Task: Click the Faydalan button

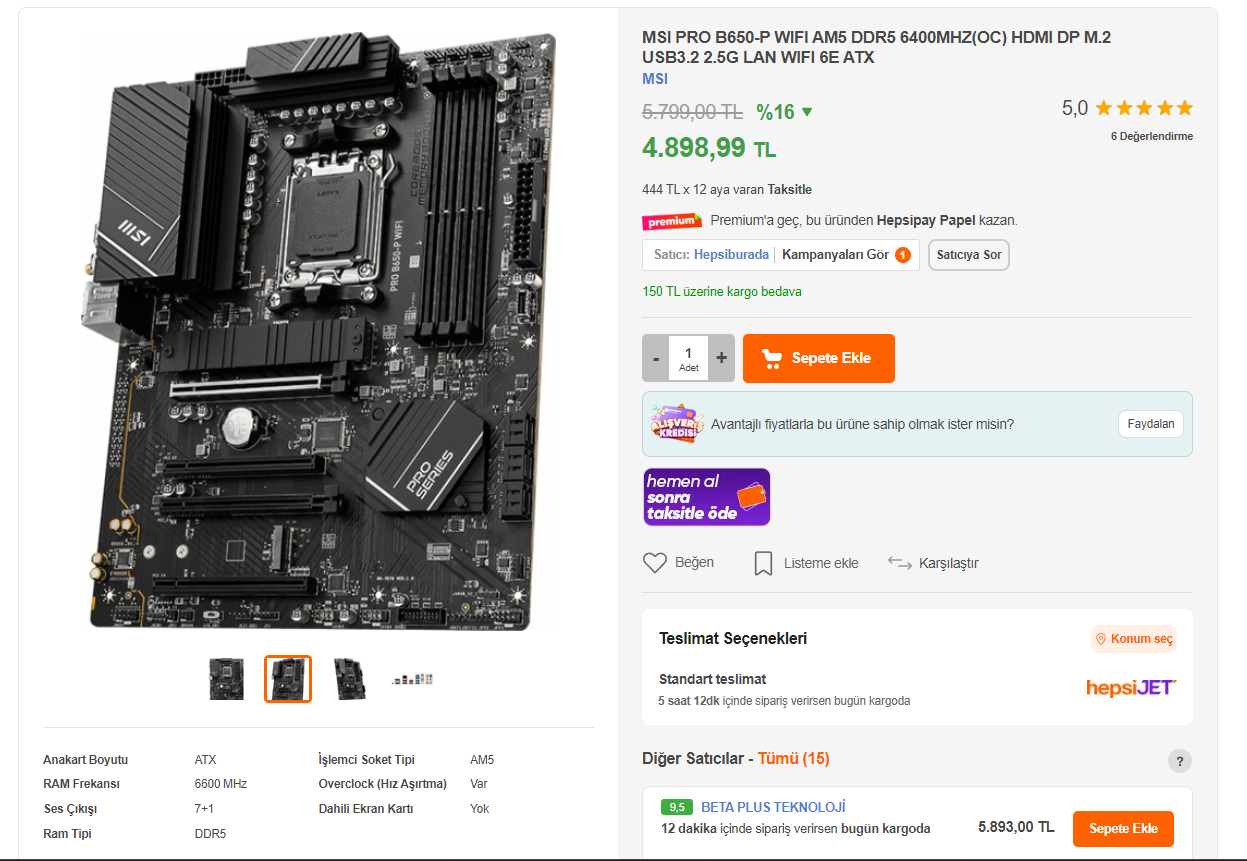Action: (1150, 424)
